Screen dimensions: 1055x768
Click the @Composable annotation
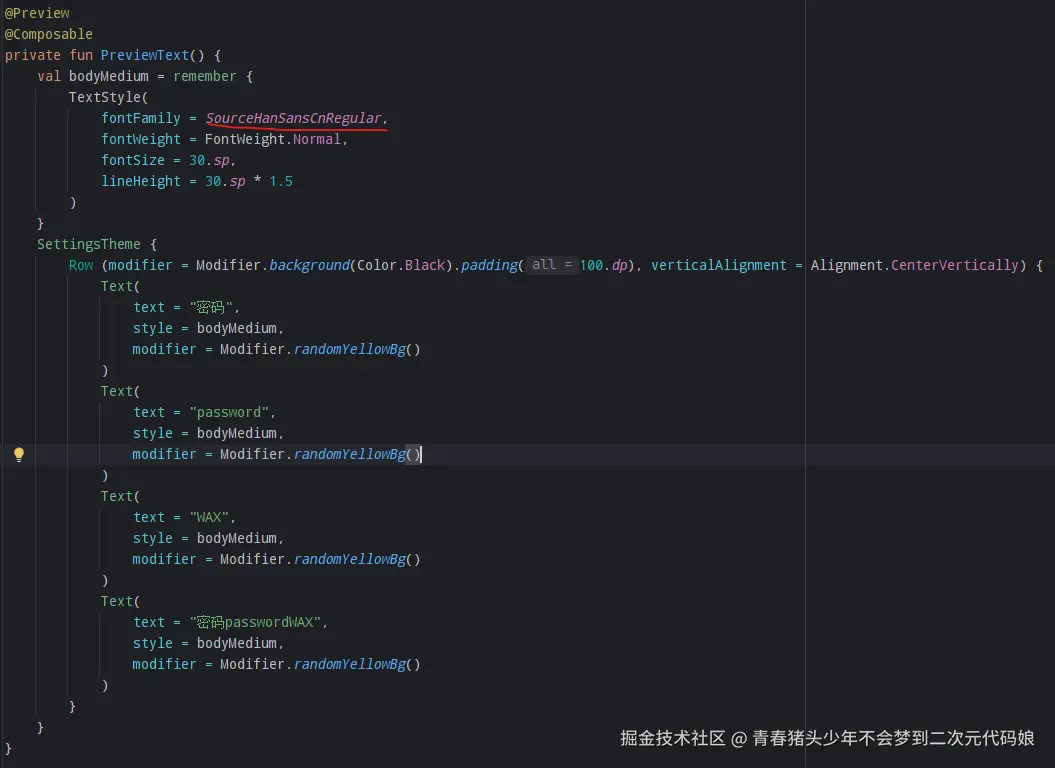tap(48, 34)
